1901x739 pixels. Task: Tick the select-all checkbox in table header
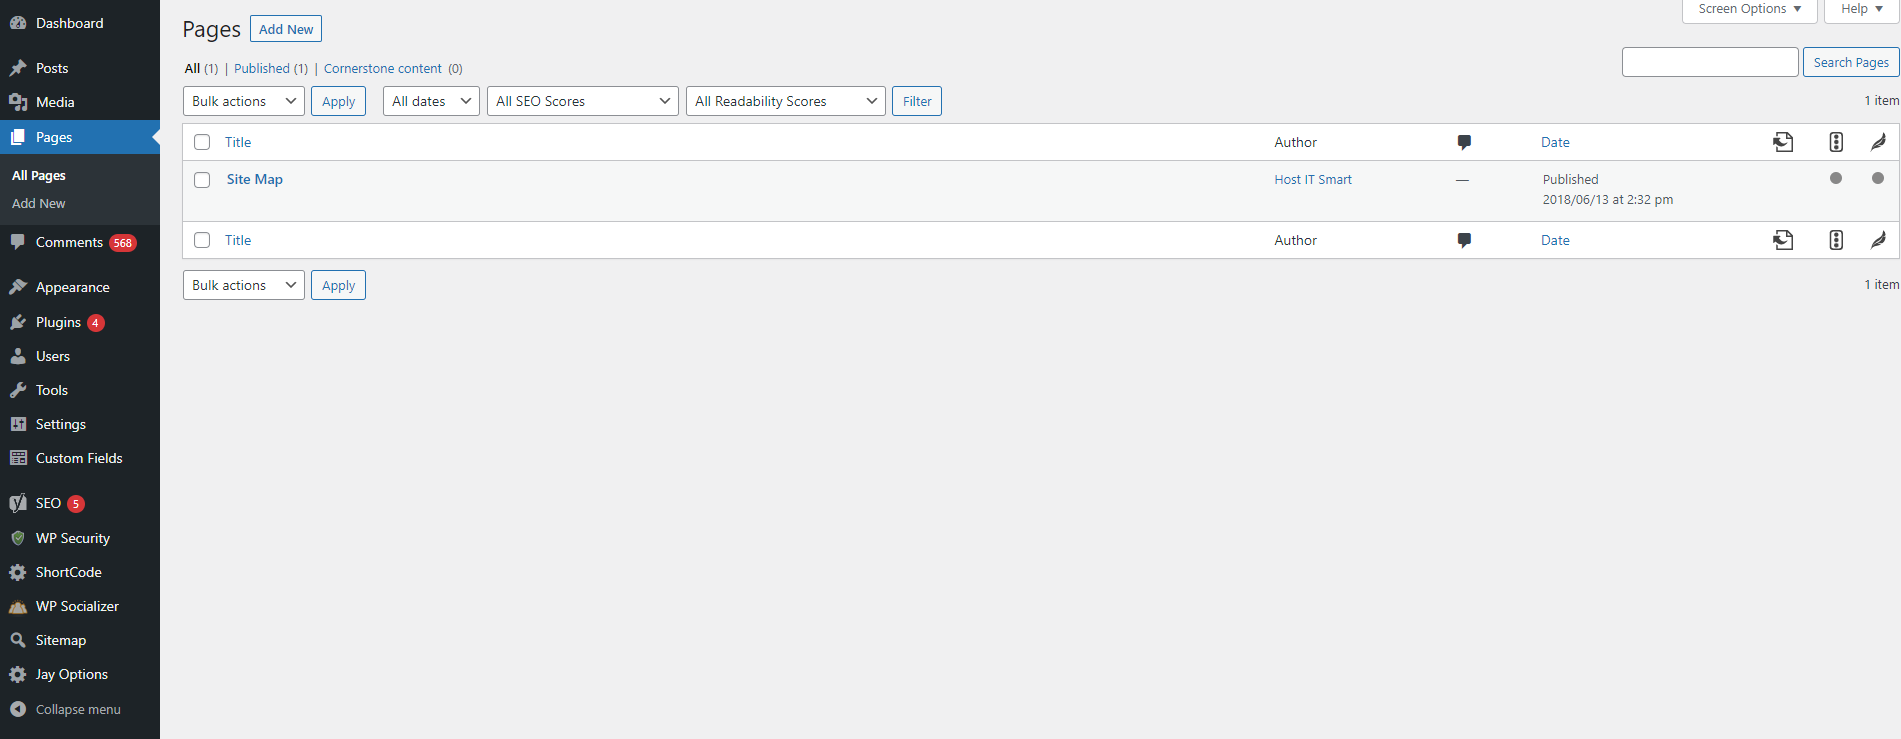202,142
